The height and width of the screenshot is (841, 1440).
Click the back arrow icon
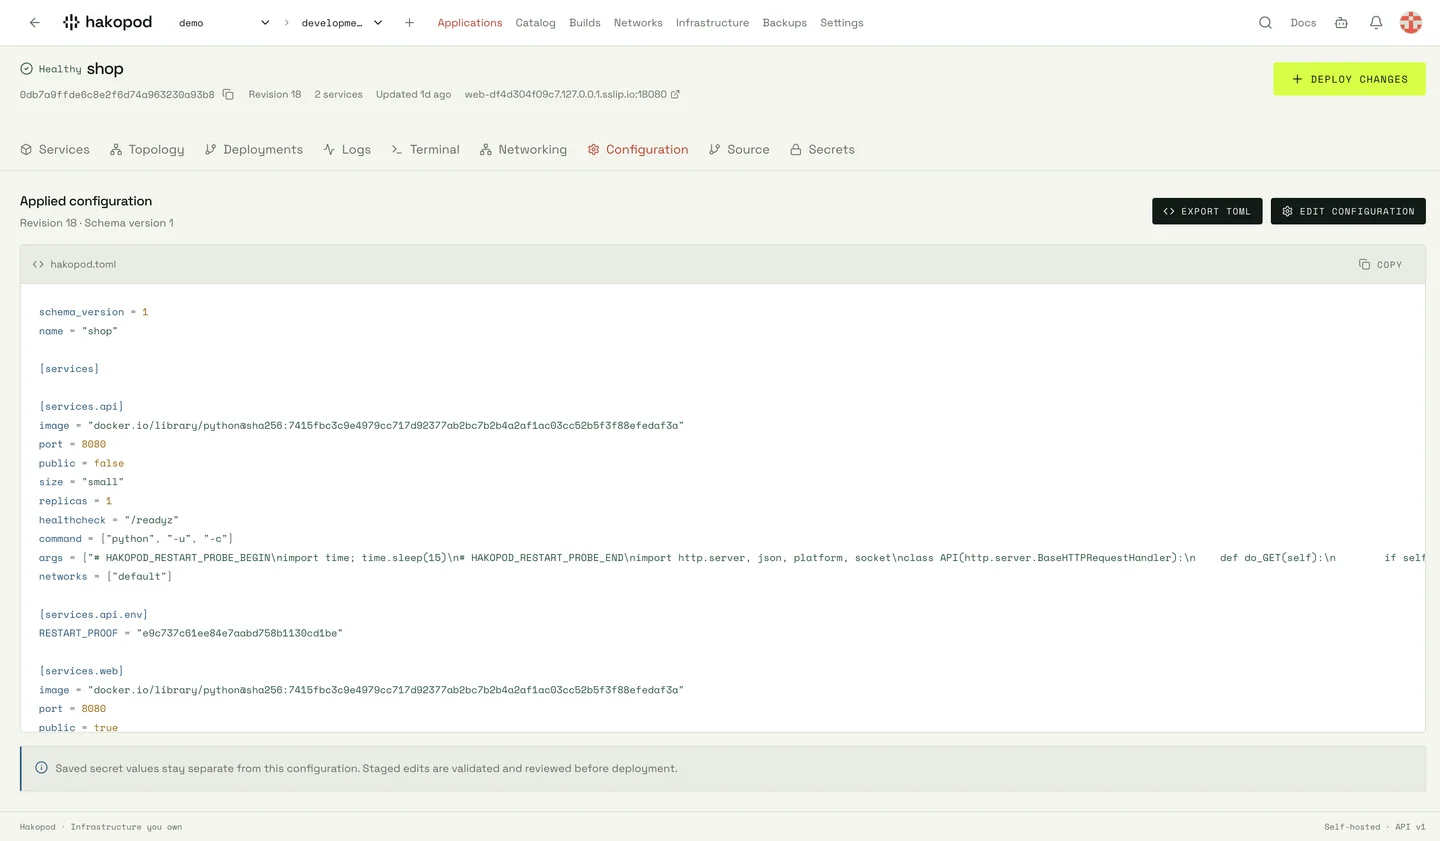pyautogui.click(x=35, y=22)
